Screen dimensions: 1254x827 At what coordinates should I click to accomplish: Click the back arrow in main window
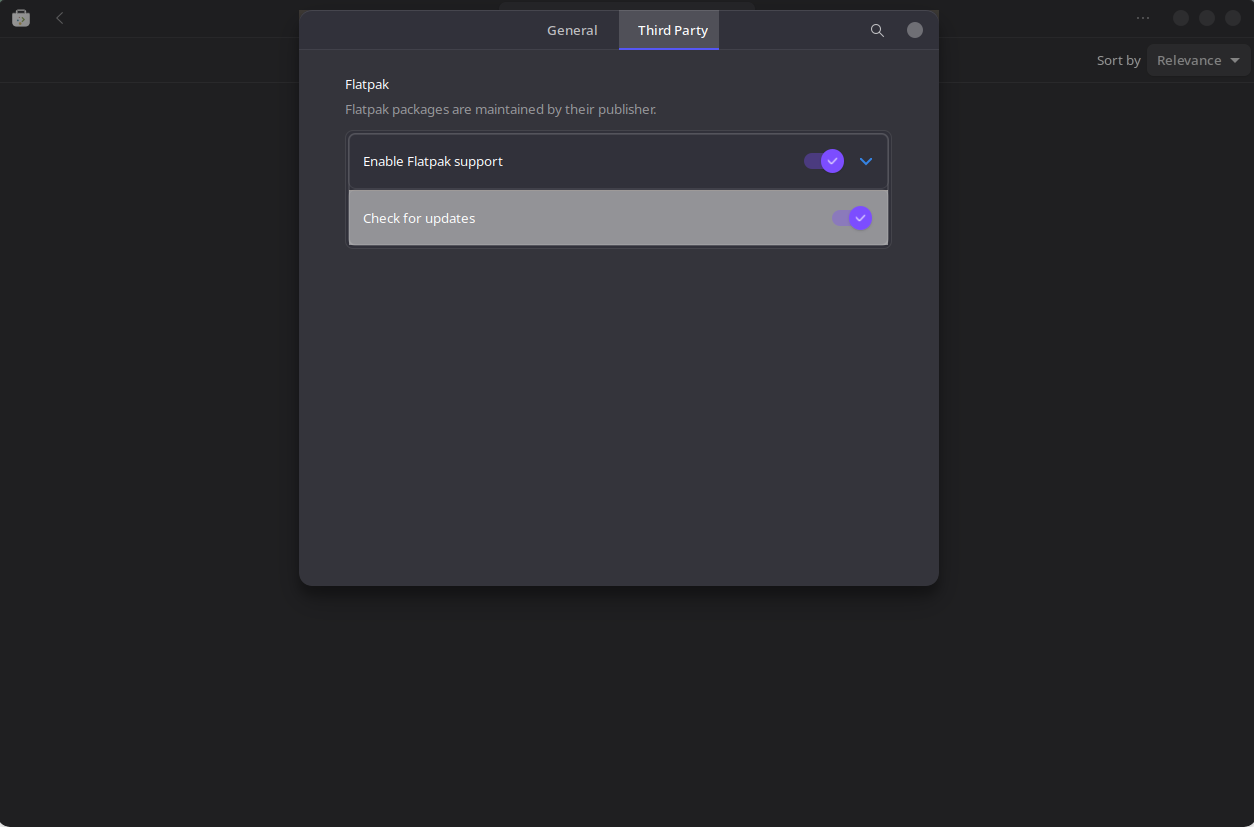click(60, 18)
